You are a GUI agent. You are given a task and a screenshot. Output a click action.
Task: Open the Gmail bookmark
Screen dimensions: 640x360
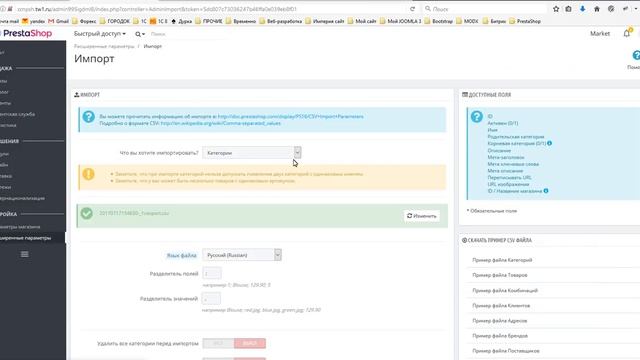tap(58, 21)
